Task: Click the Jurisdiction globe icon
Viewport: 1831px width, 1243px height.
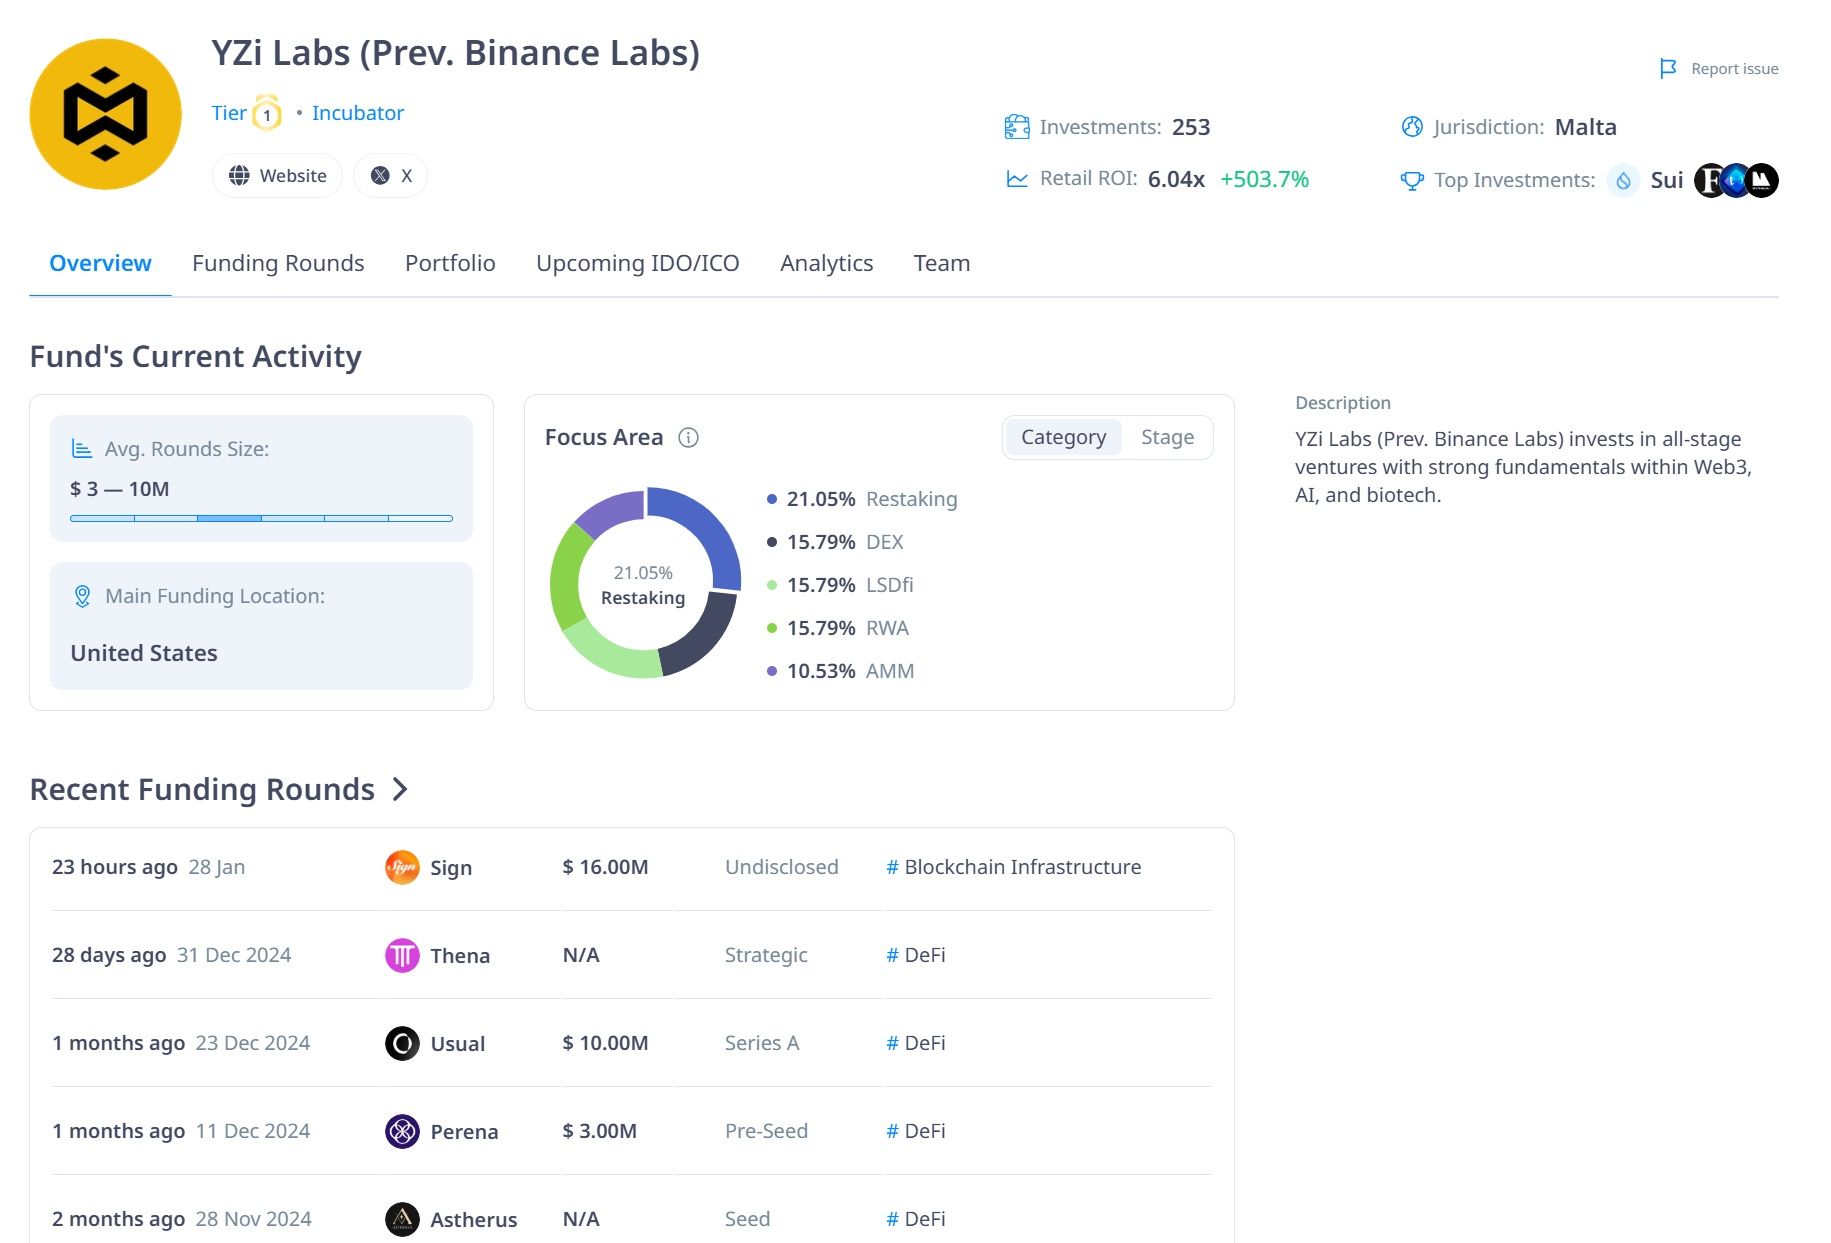Action: tap(1412, 127)
